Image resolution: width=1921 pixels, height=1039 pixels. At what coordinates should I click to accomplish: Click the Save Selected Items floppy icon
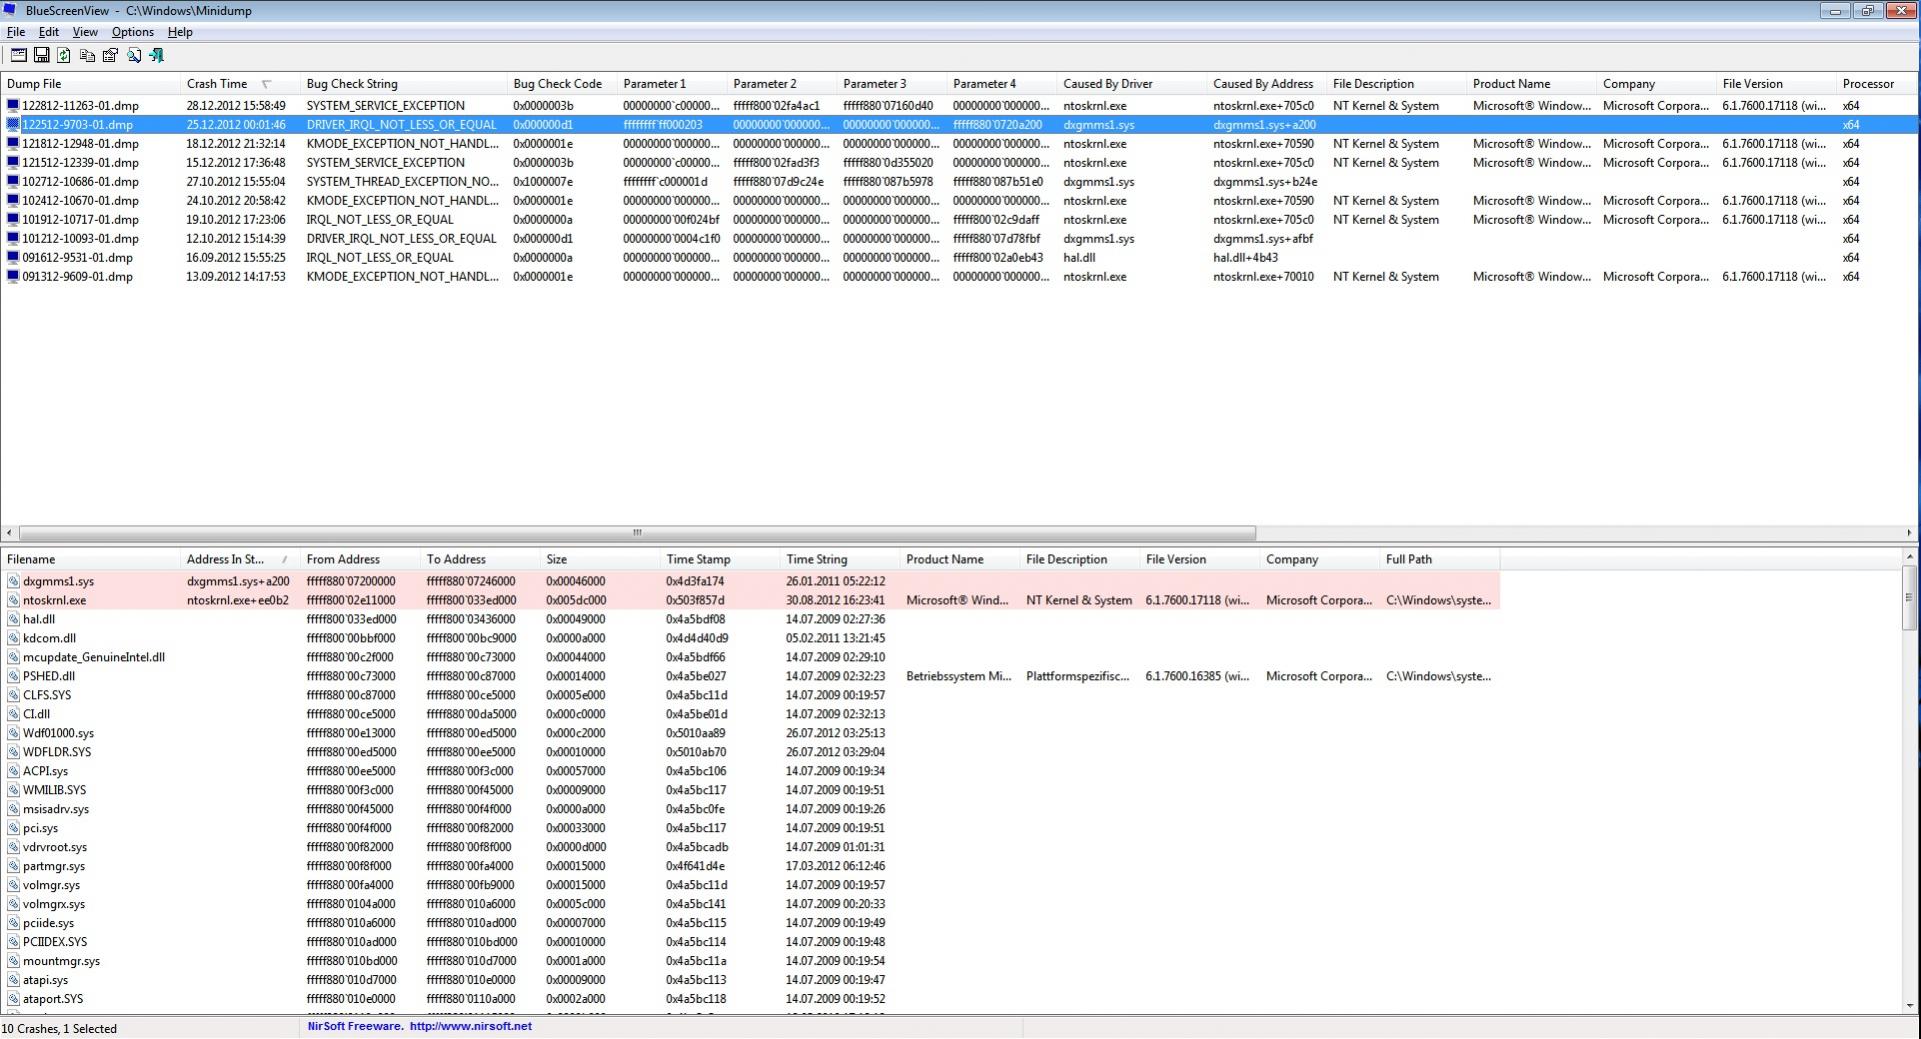(x=41, y=56)
